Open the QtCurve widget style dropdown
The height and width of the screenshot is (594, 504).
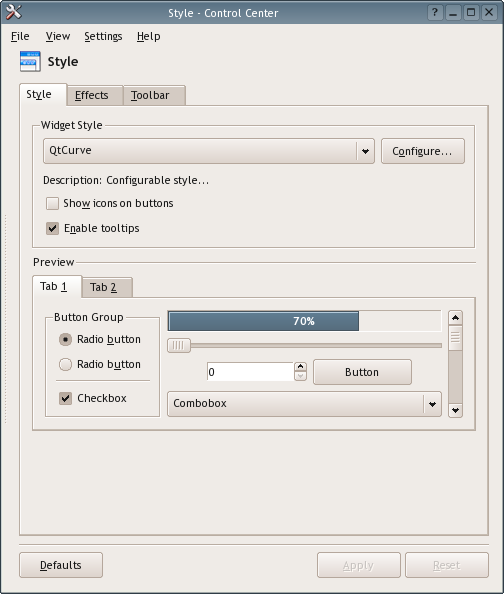point(209,151)
